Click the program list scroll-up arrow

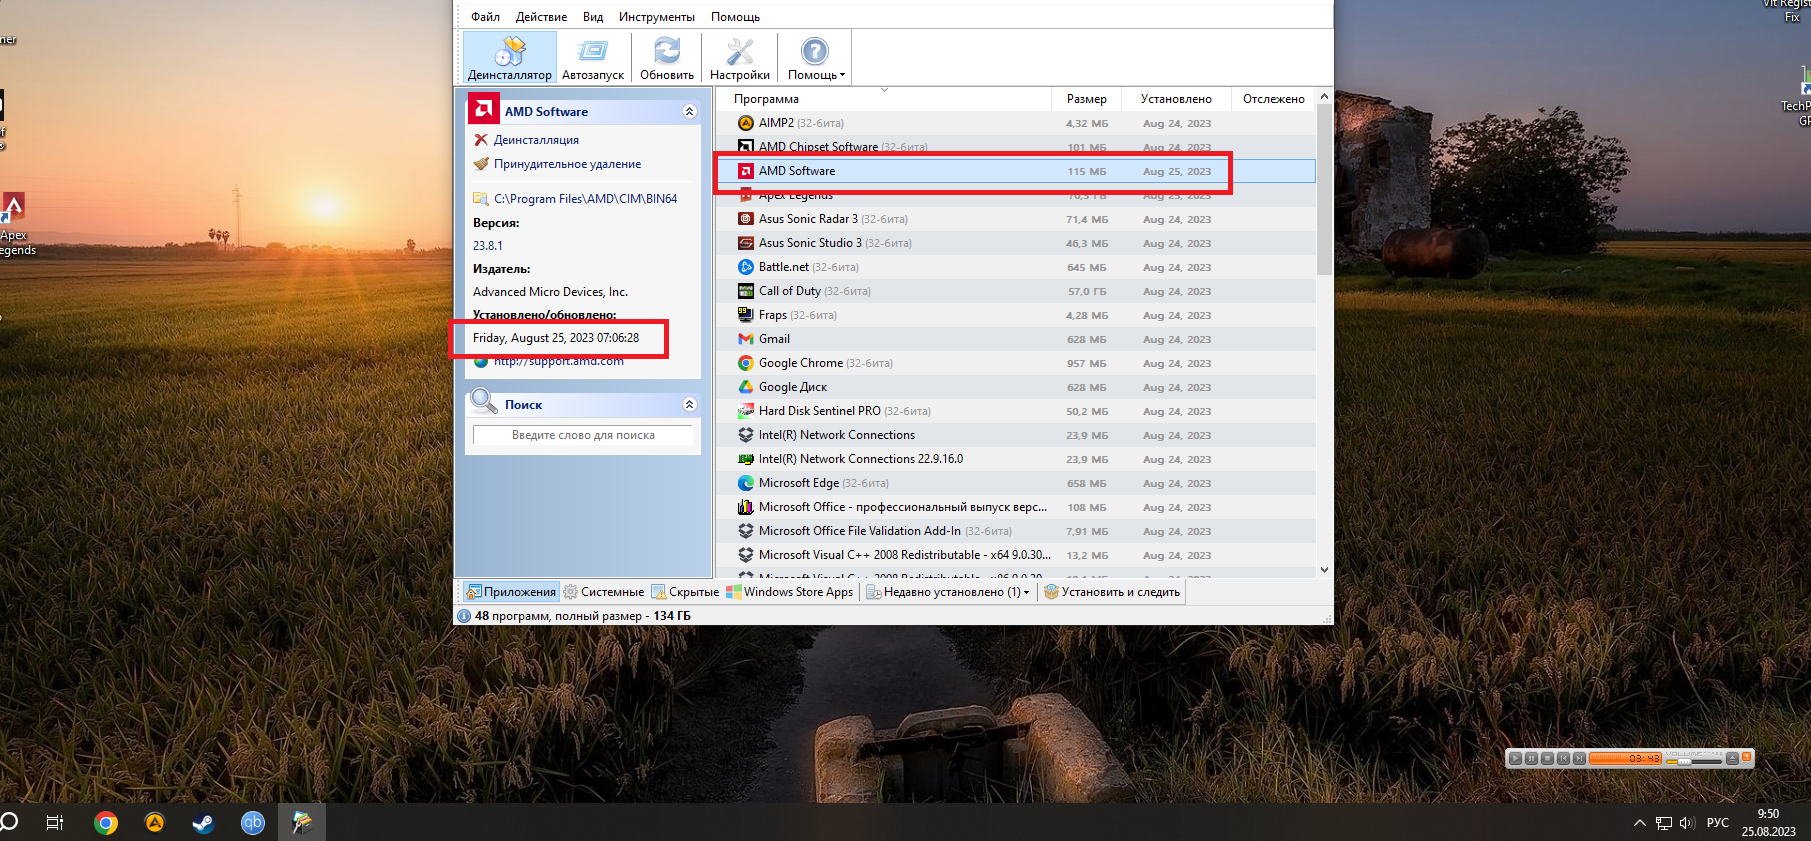(x=1324, y=97)
